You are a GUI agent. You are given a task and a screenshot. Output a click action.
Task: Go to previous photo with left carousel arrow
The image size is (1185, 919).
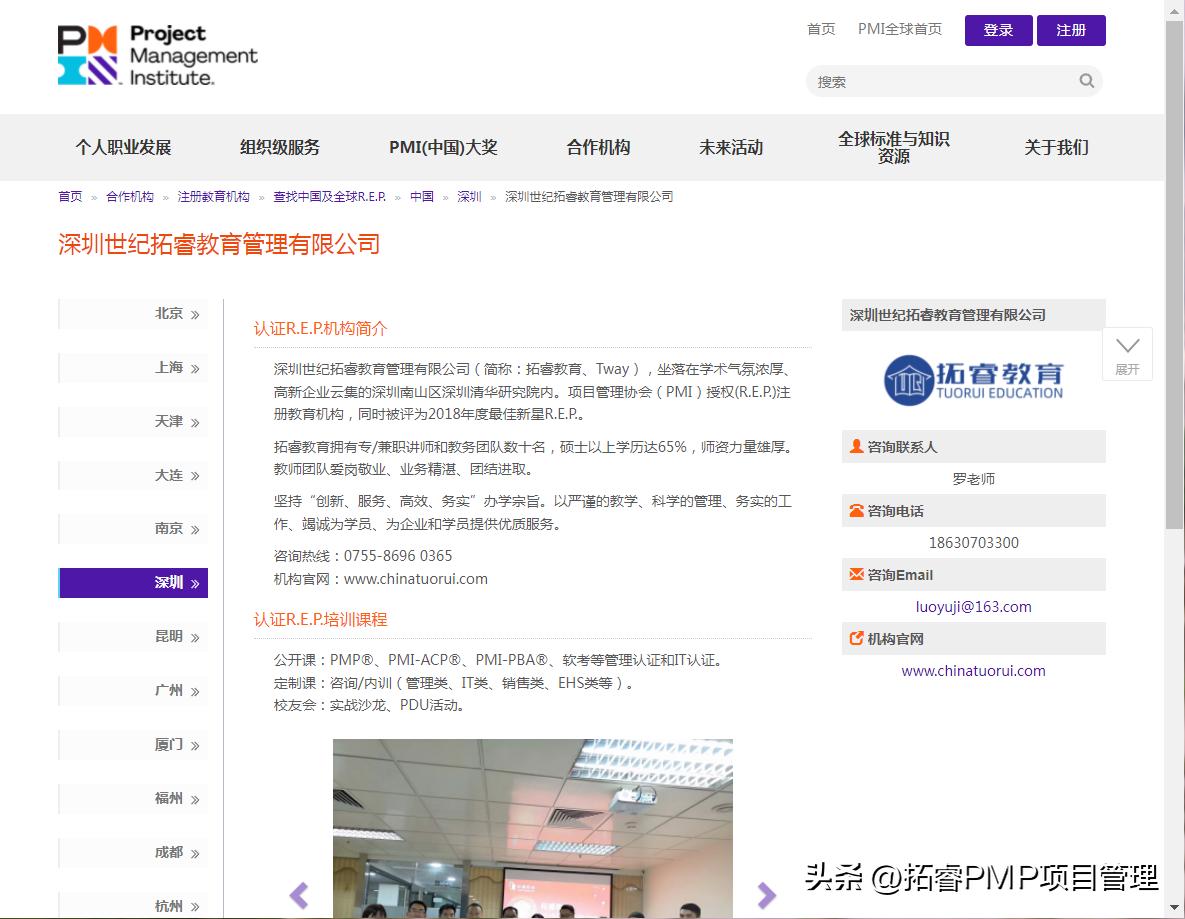(x=299, y=896)
